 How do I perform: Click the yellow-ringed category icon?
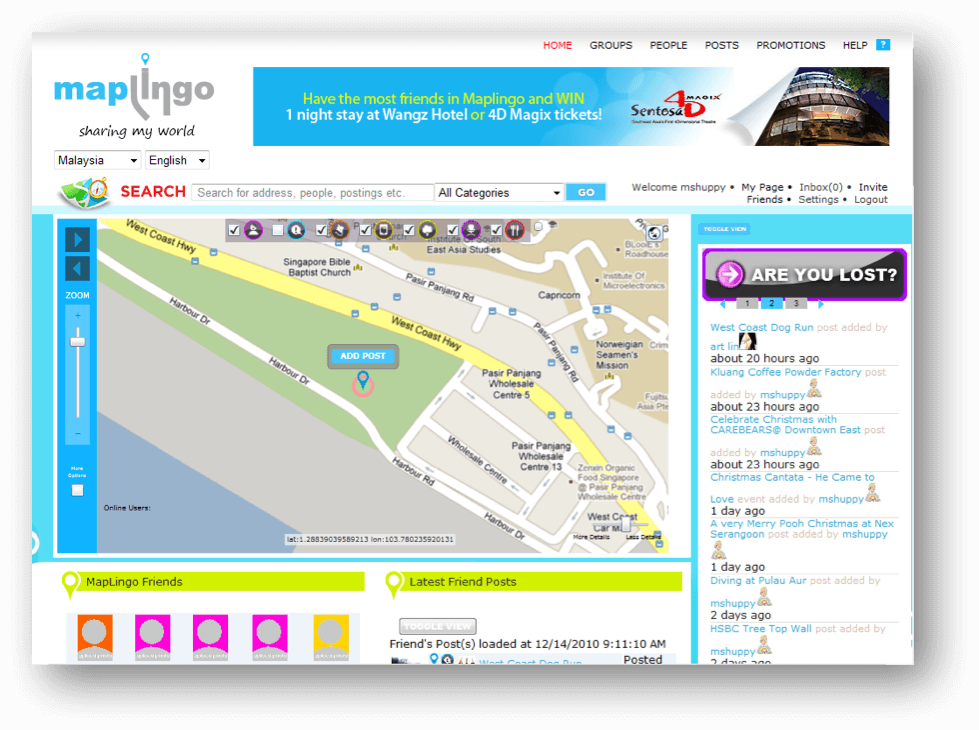click(383, 230)
